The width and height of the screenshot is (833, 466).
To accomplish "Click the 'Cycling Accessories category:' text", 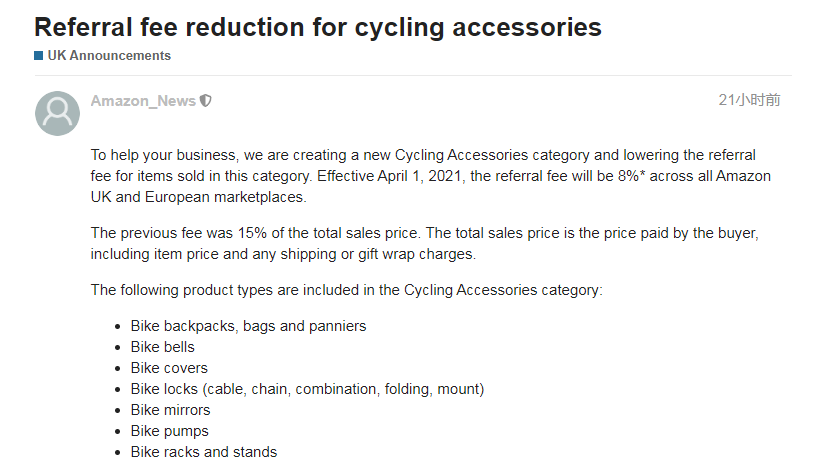I will pos(503,290).
